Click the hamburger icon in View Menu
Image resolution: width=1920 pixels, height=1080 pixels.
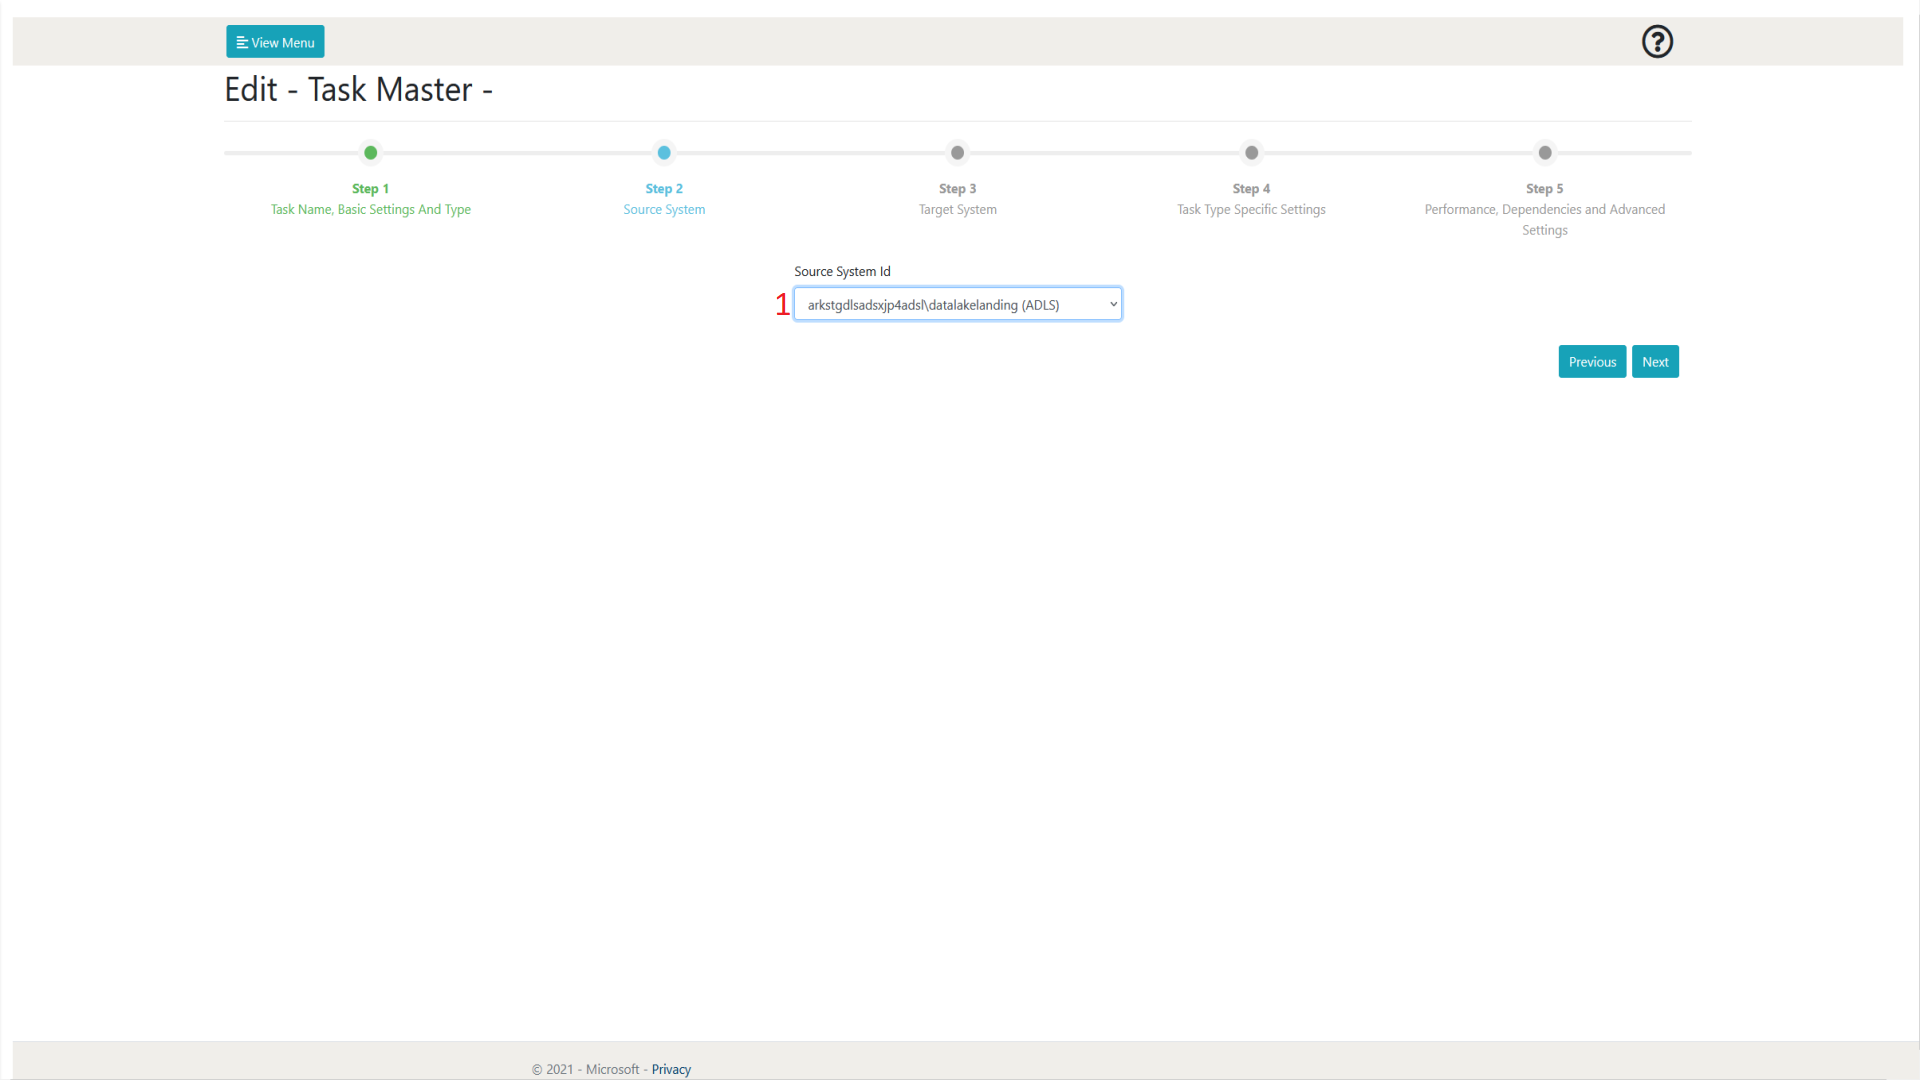[241, 43]
